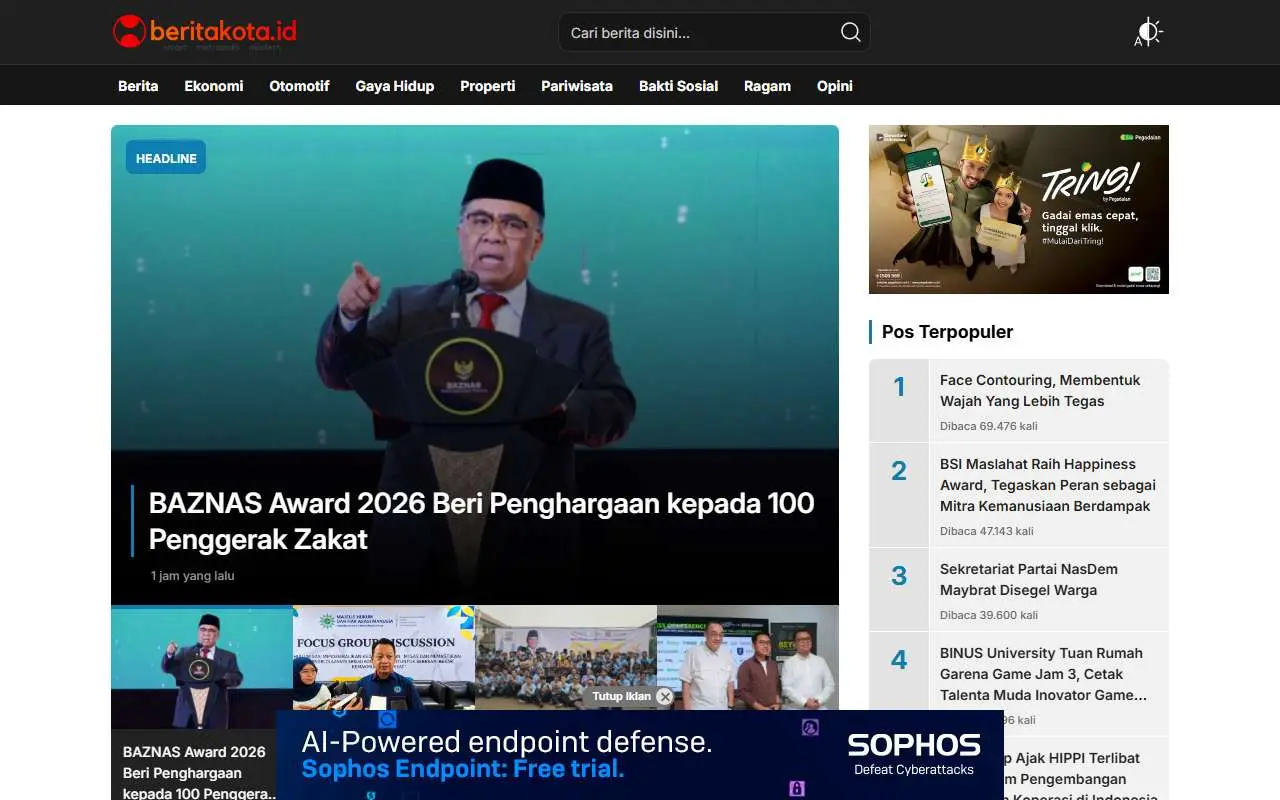
Task: Read 'Sekretariat Partai NasDem Maybrat Disegel Warga'
Action: click(1029, 579)
